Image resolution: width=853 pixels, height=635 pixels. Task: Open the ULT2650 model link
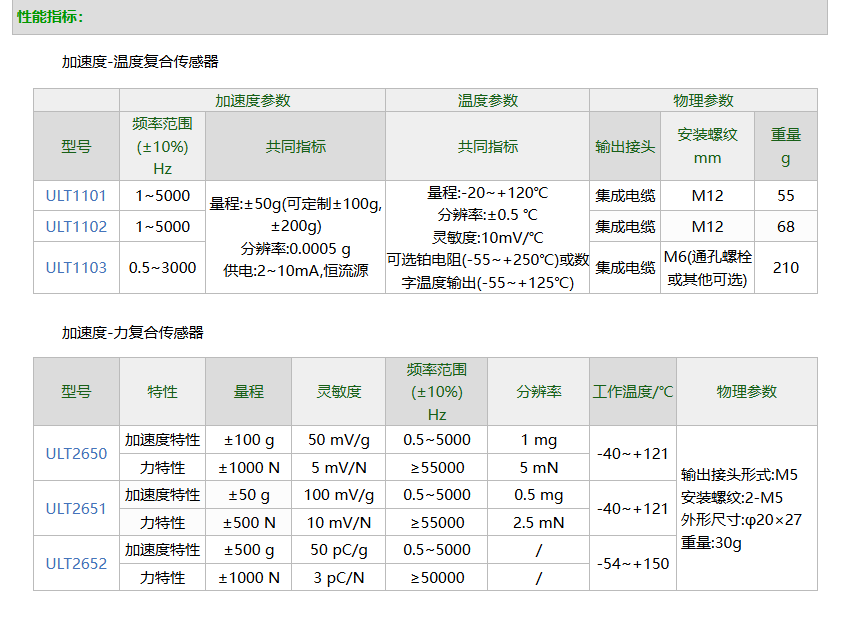tap(76, 454)
